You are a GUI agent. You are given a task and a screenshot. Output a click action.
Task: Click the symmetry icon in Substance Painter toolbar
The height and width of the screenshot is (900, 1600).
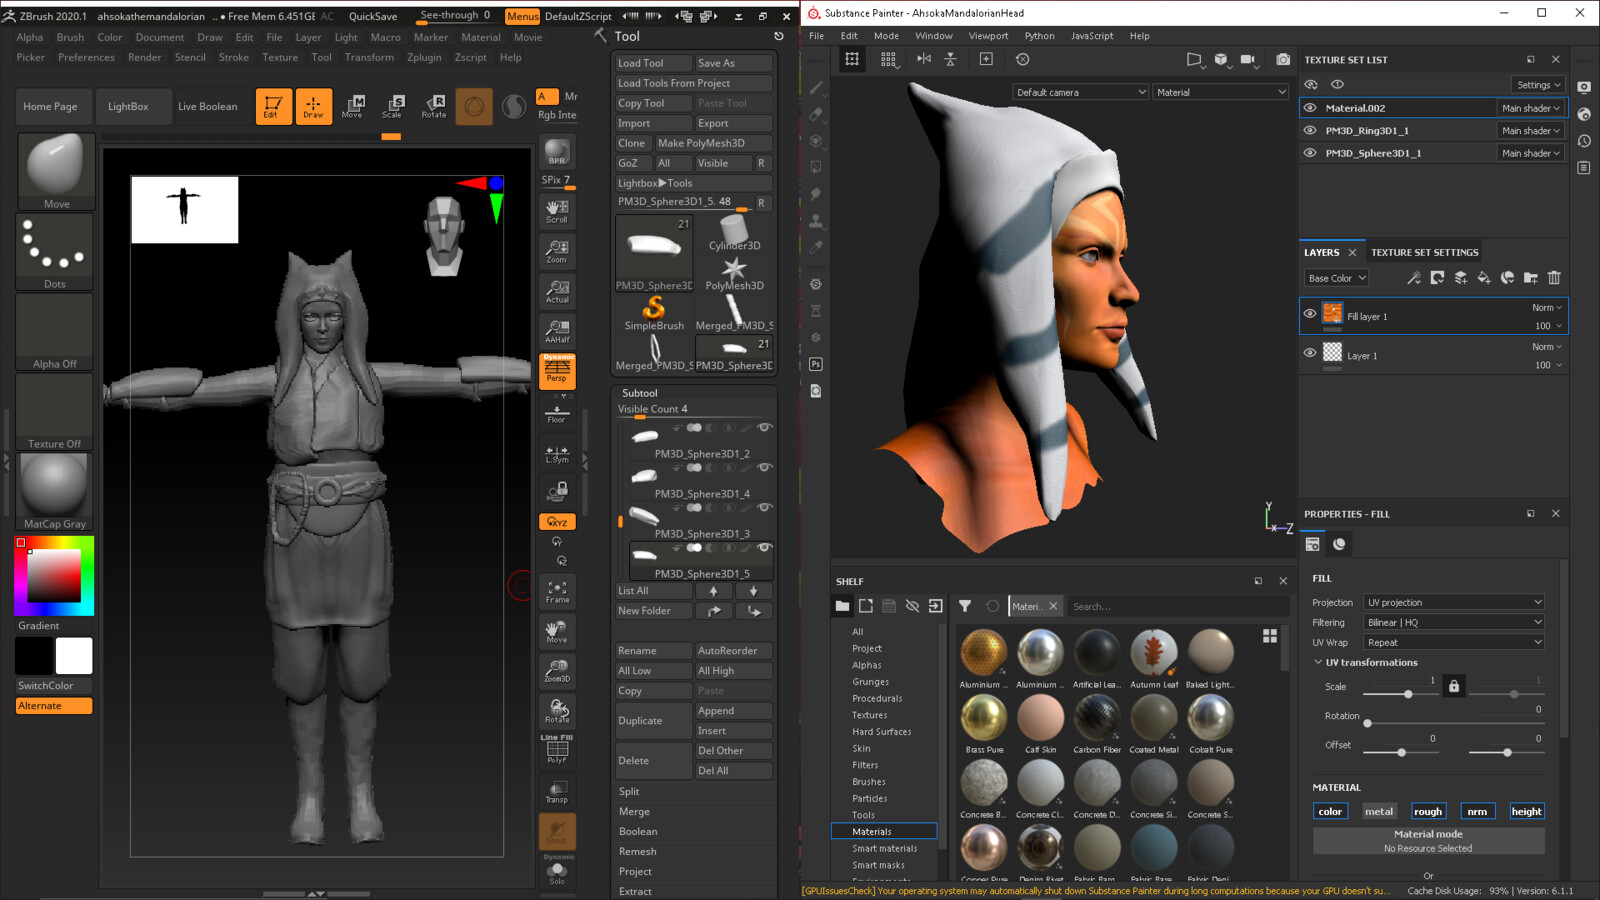tap(924, 60)
